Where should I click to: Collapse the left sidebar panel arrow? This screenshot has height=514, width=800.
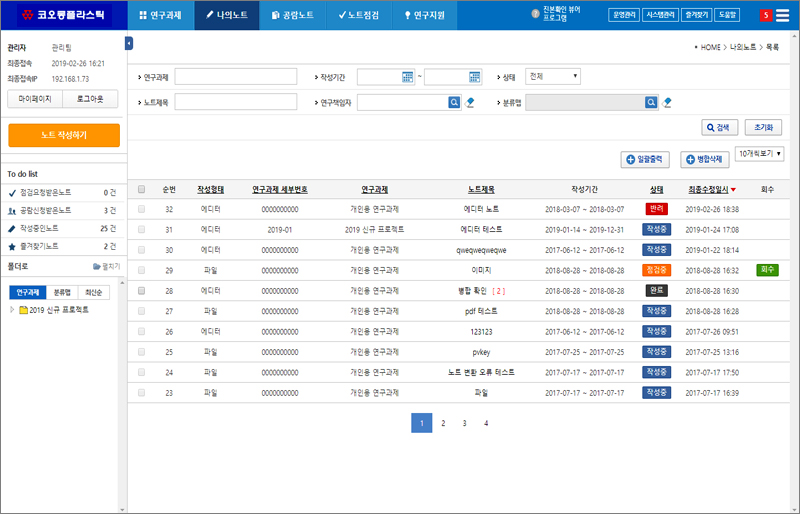[129, 43]
